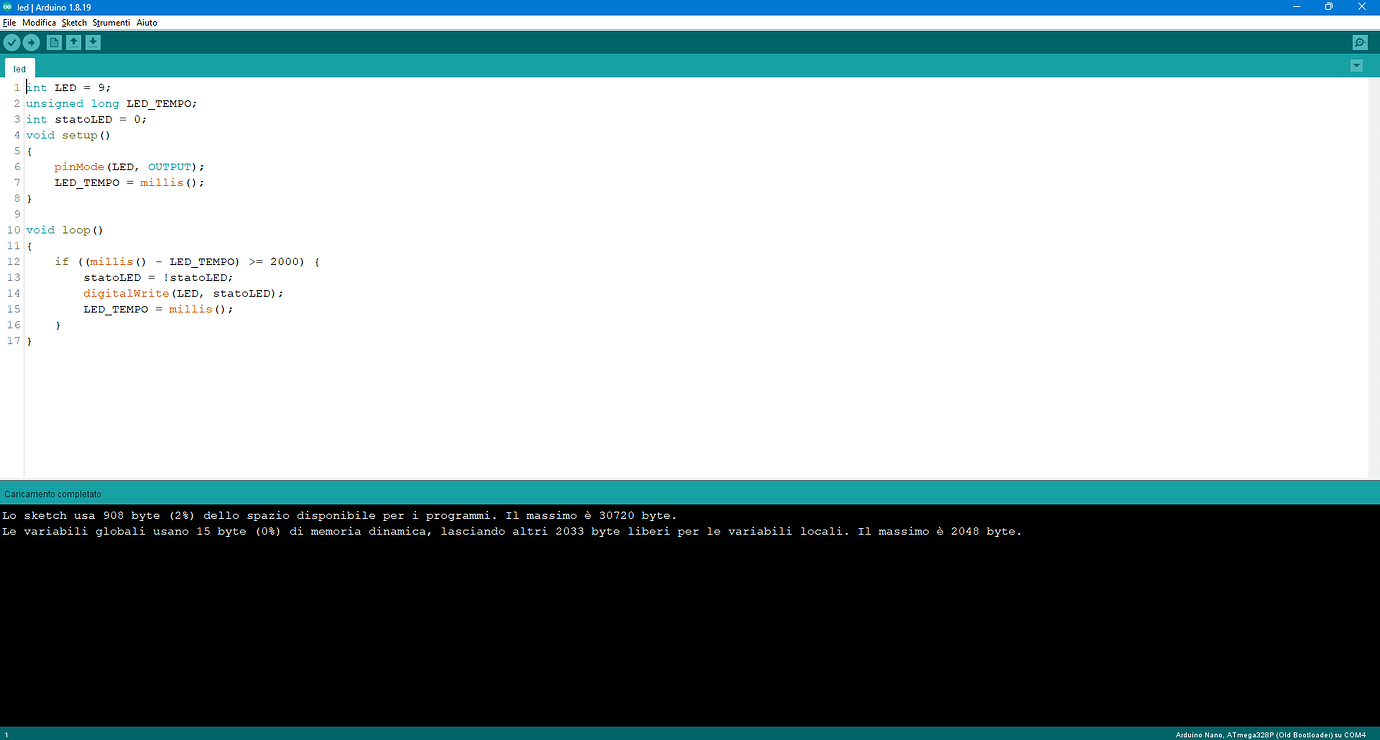
Task: Open the tab list dropdown arrow
Action: click(x=1356, y=65)
